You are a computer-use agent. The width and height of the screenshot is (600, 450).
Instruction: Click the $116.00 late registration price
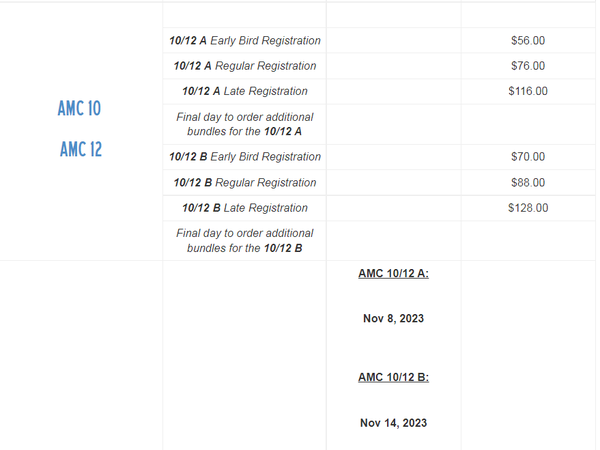pyautogui.click(x=527, y=92)
